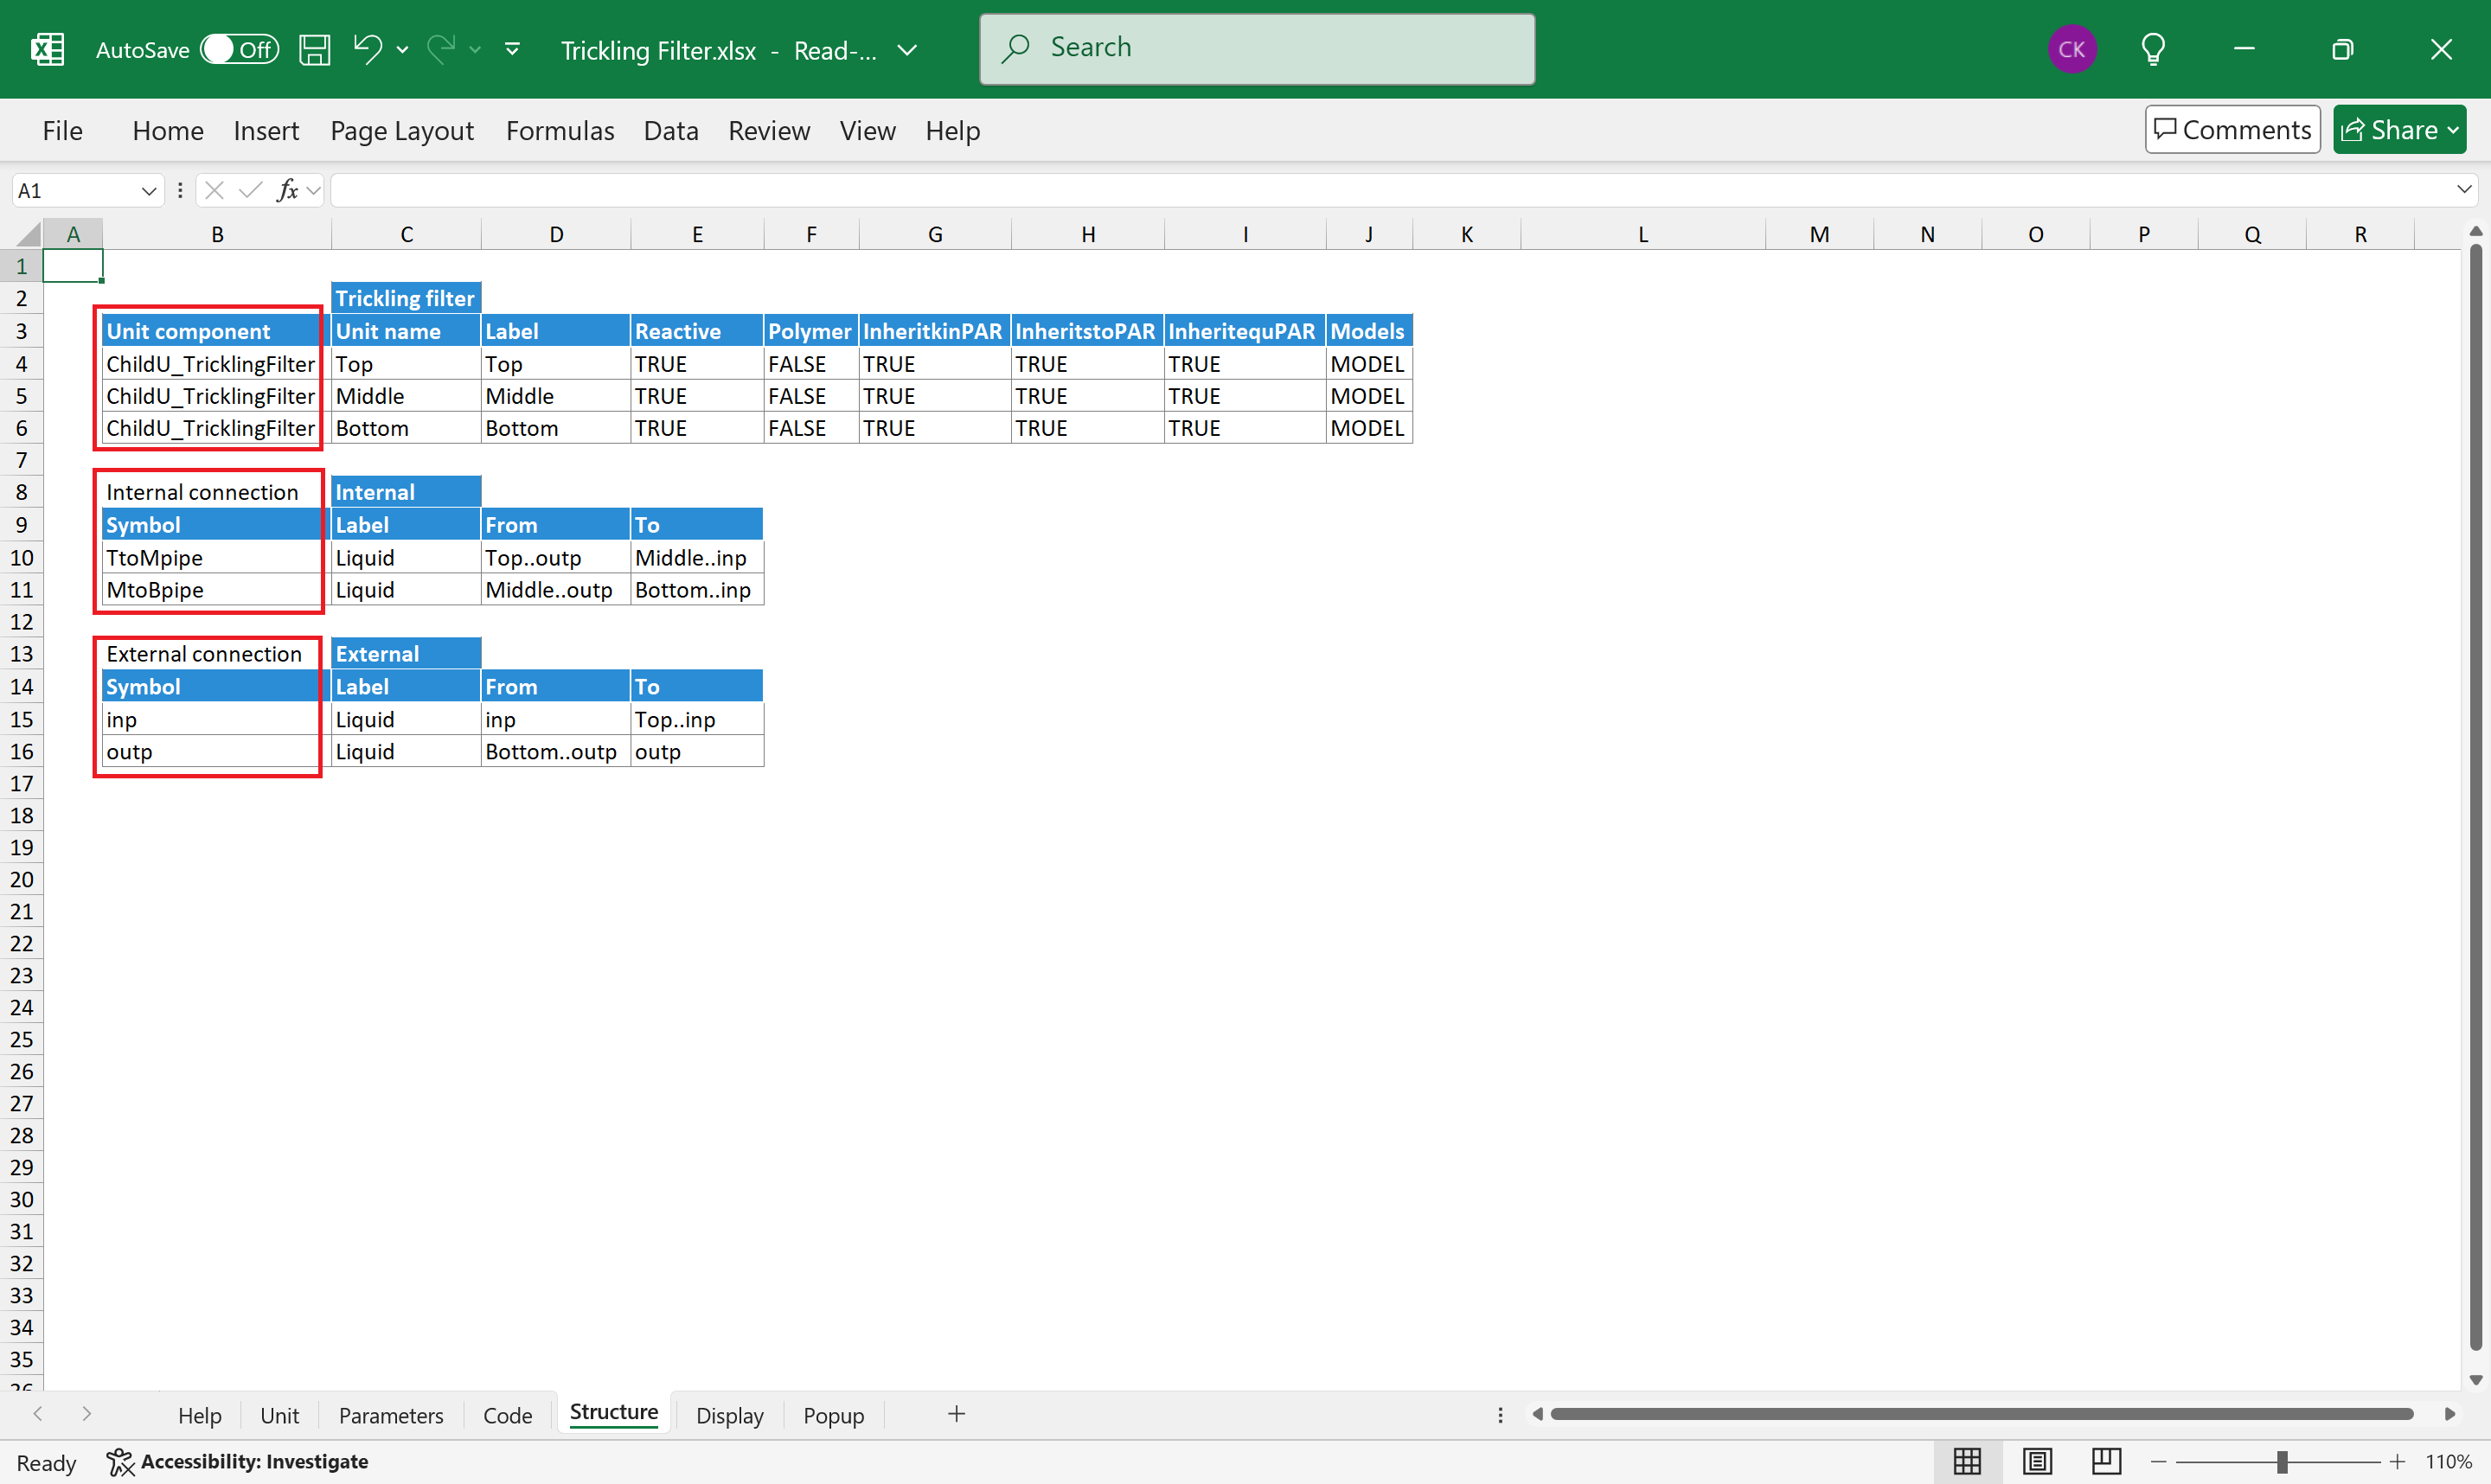Screen dimensions: 2491x1484
Task: Click the next sheet arrow
Action: (86, 1414)
